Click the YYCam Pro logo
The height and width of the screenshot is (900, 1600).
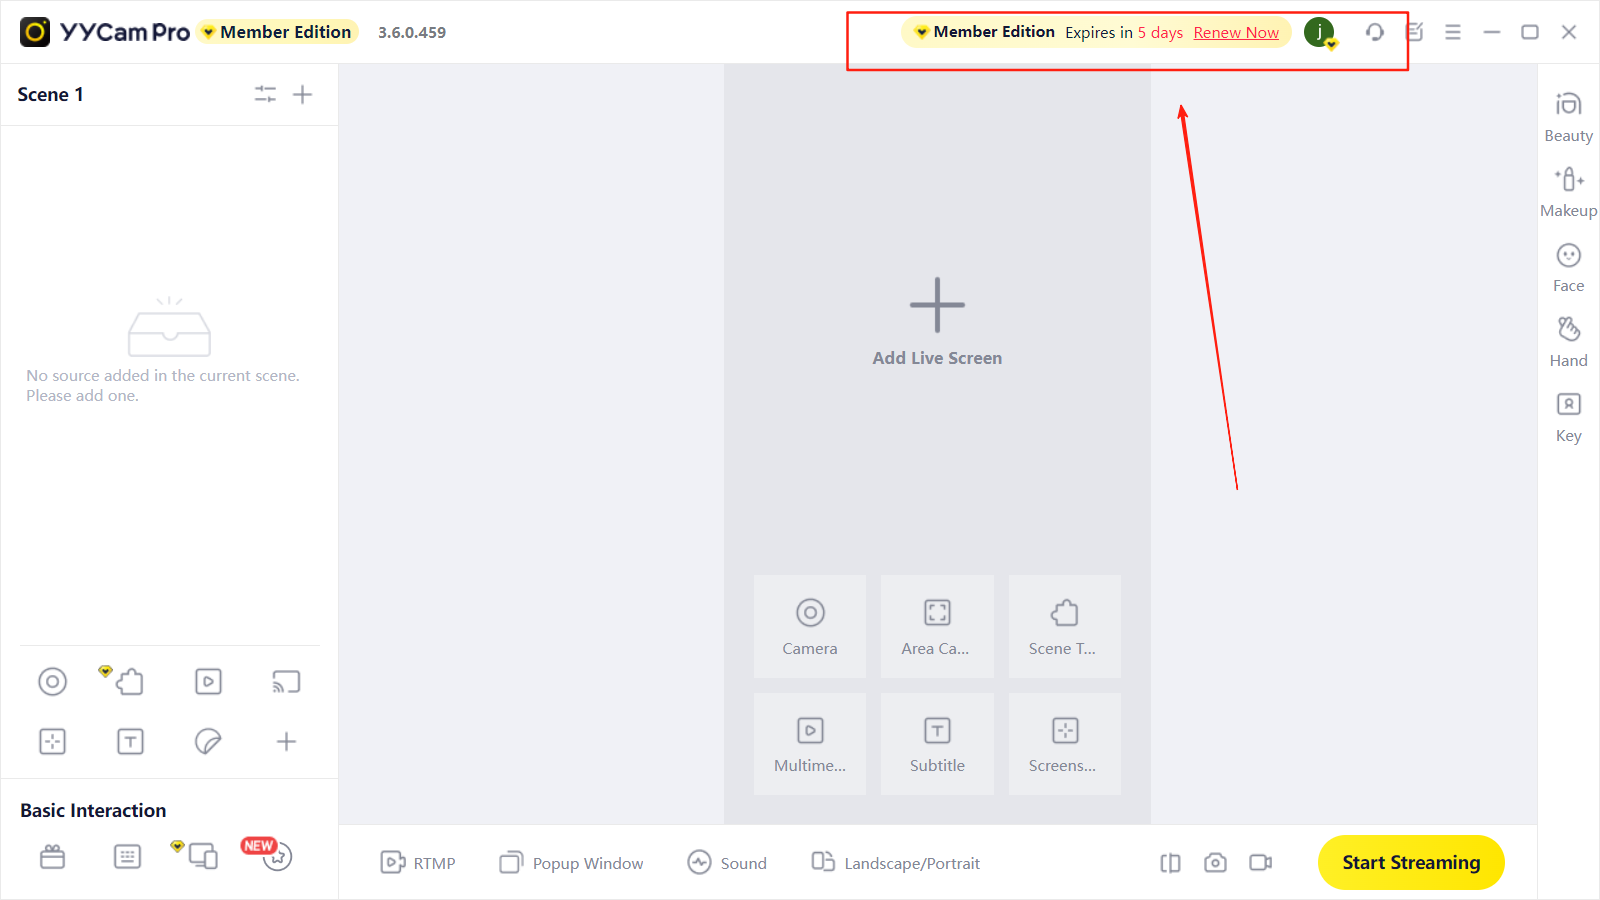[x=105, y=32]
